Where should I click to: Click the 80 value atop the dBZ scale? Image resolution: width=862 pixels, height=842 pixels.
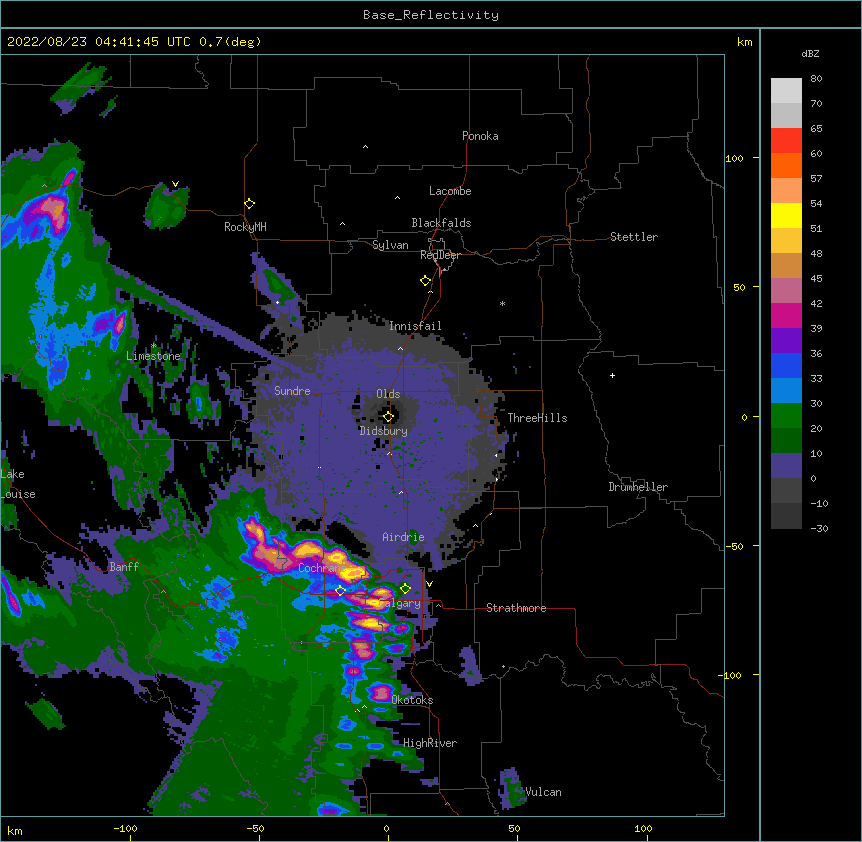816,79
